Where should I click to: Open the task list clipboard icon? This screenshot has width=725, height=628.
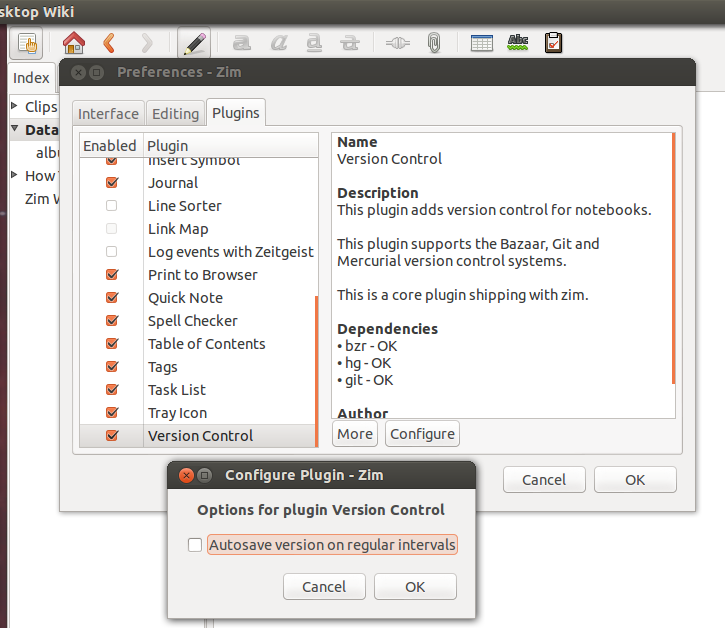pyautogui.click(x=553, y=43)
